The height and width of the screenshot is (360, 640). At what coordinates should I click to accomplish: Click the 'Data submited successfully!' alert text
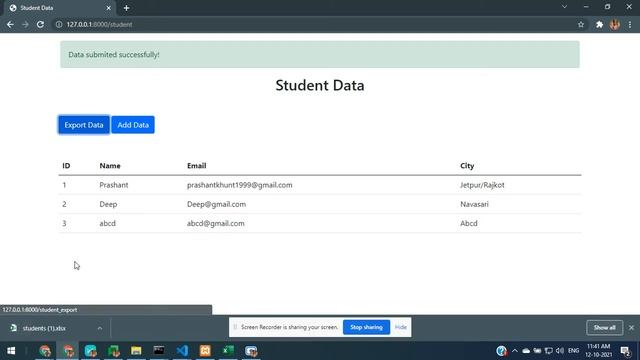coord(114,55)
